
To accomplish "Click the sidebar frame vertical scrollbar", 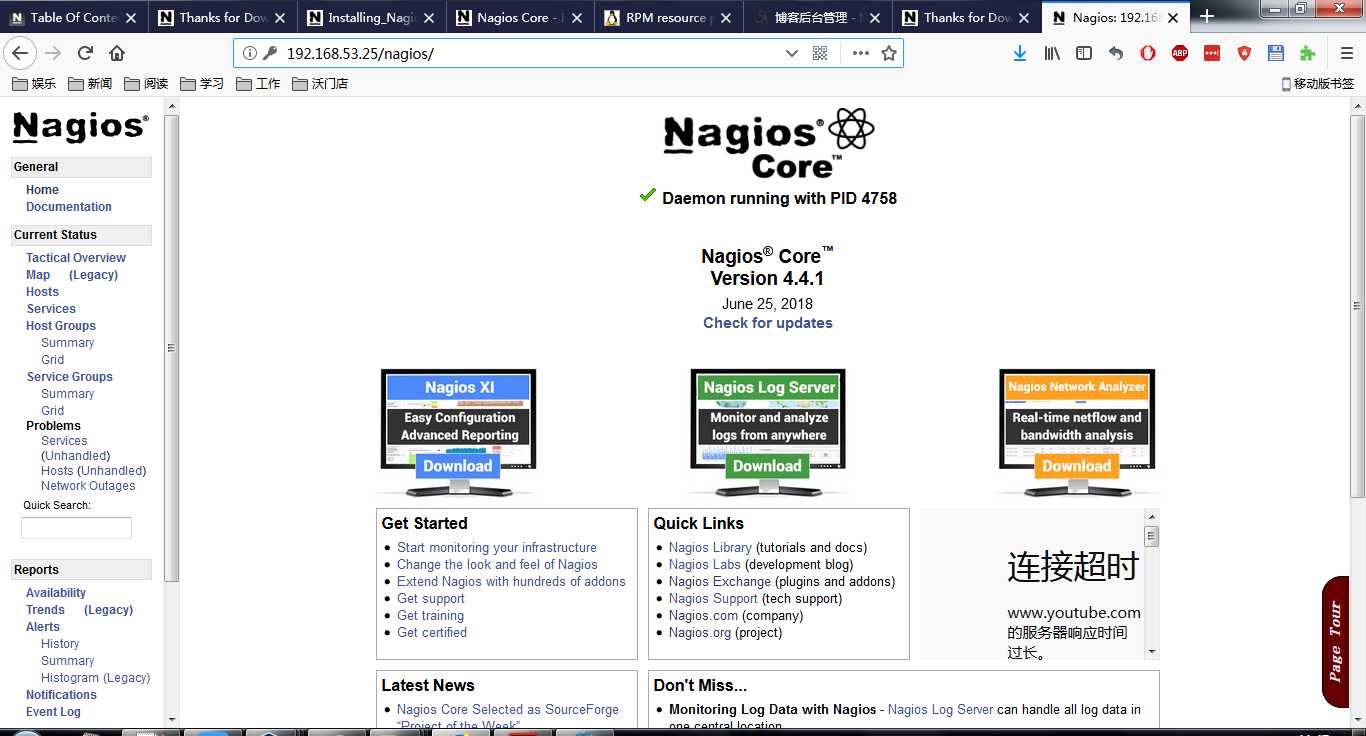I will (172, 348).
